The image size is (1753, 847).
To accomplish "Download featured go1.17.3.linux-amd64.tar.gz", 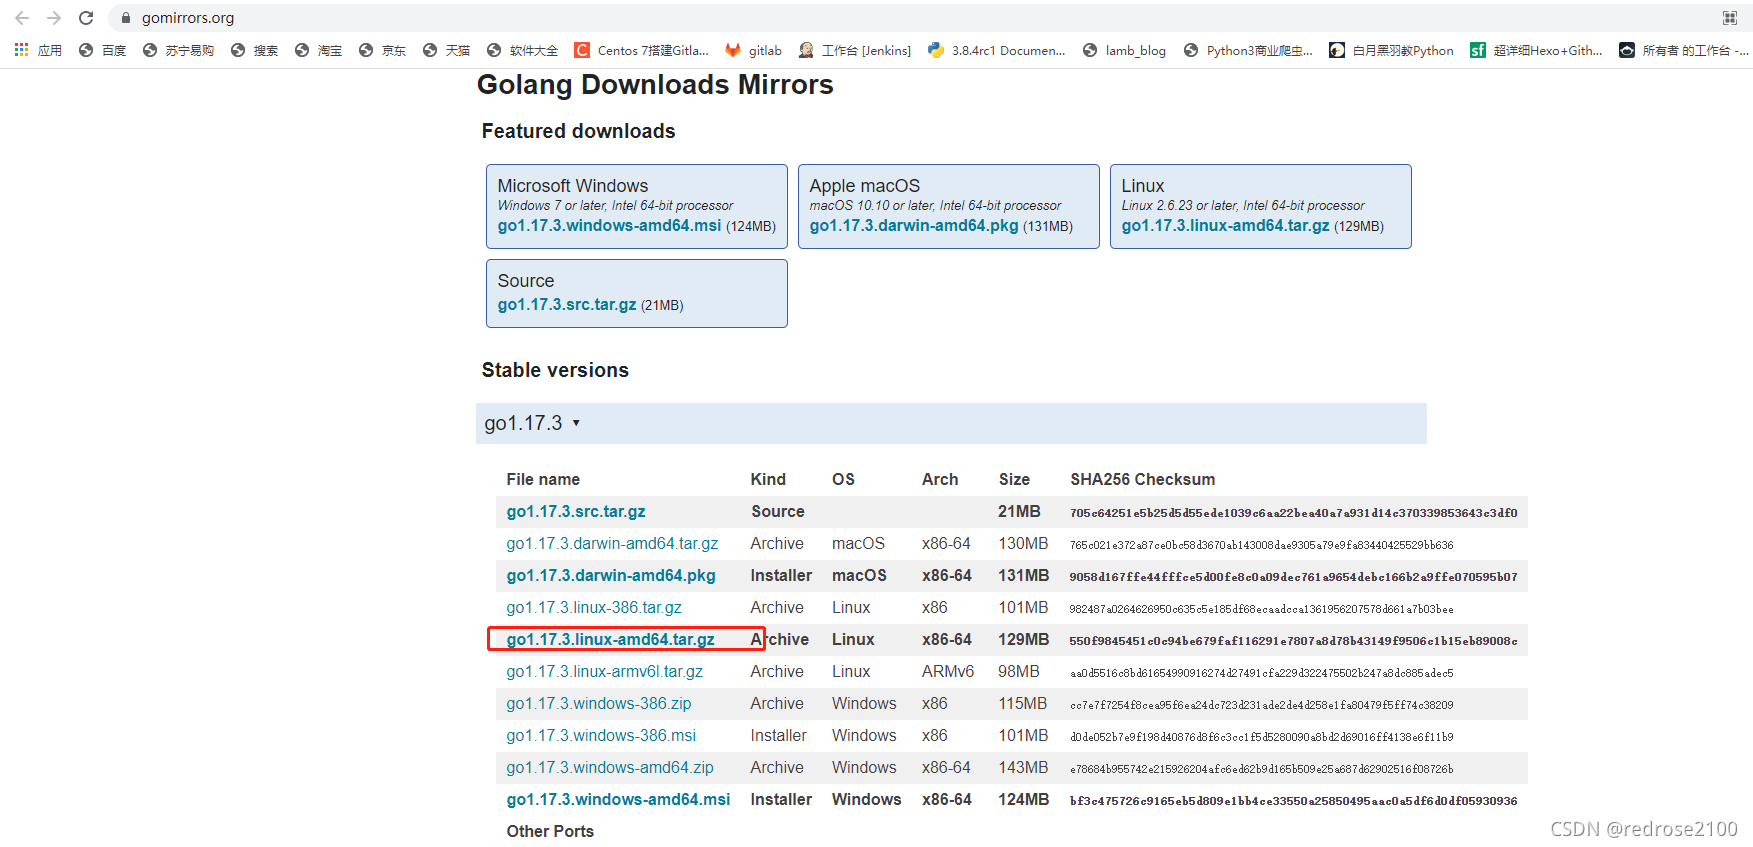I will tap(1225, 226).
